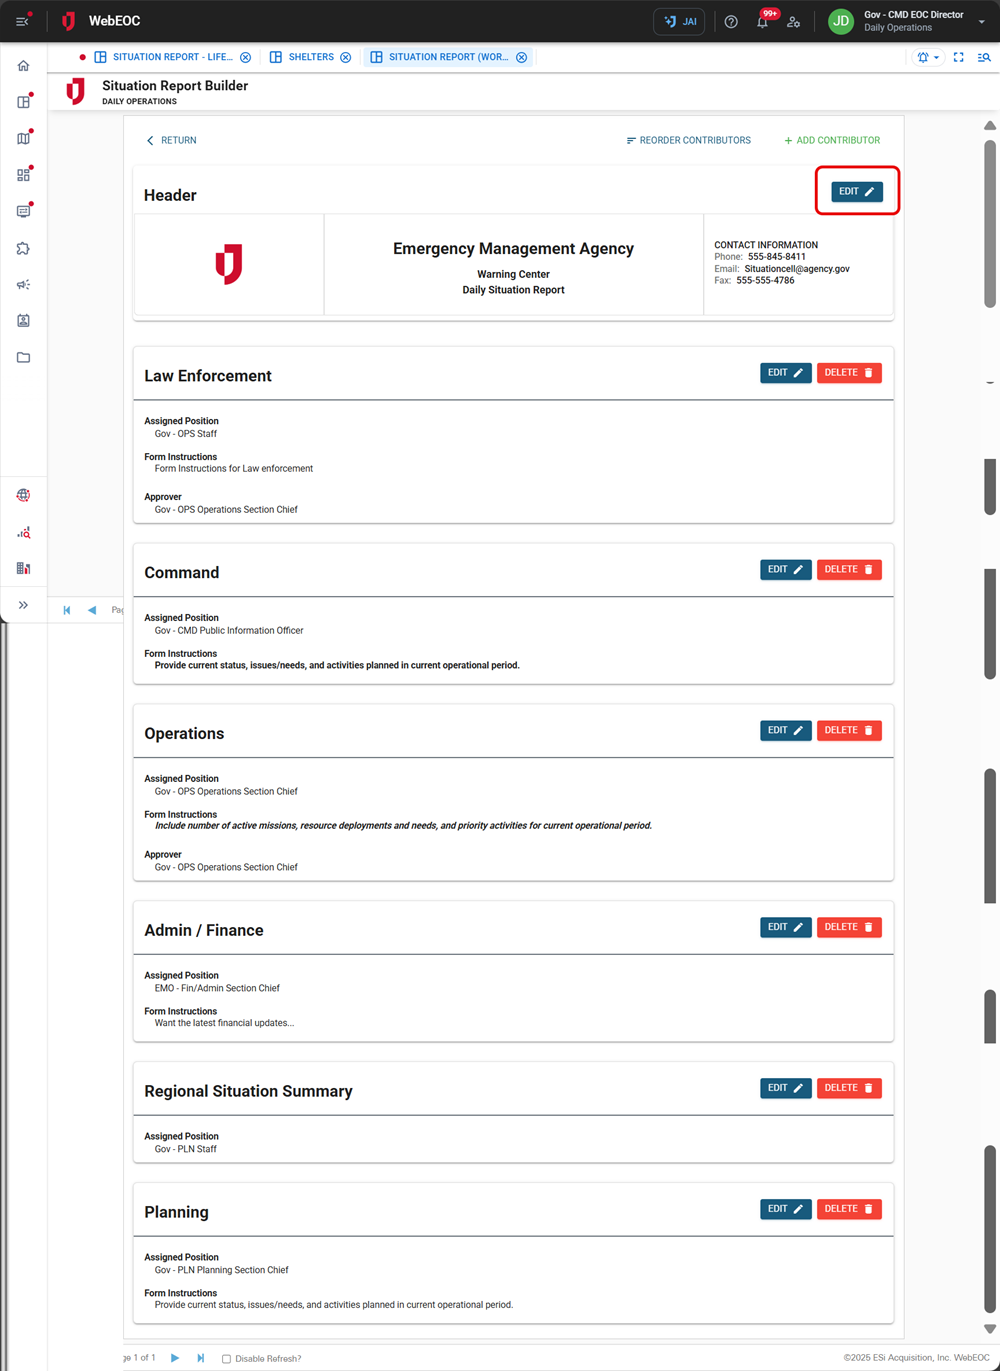Click the next page arrow at the bottom
Viewport: 1000px width, 1371px height.
(175, 1358)
